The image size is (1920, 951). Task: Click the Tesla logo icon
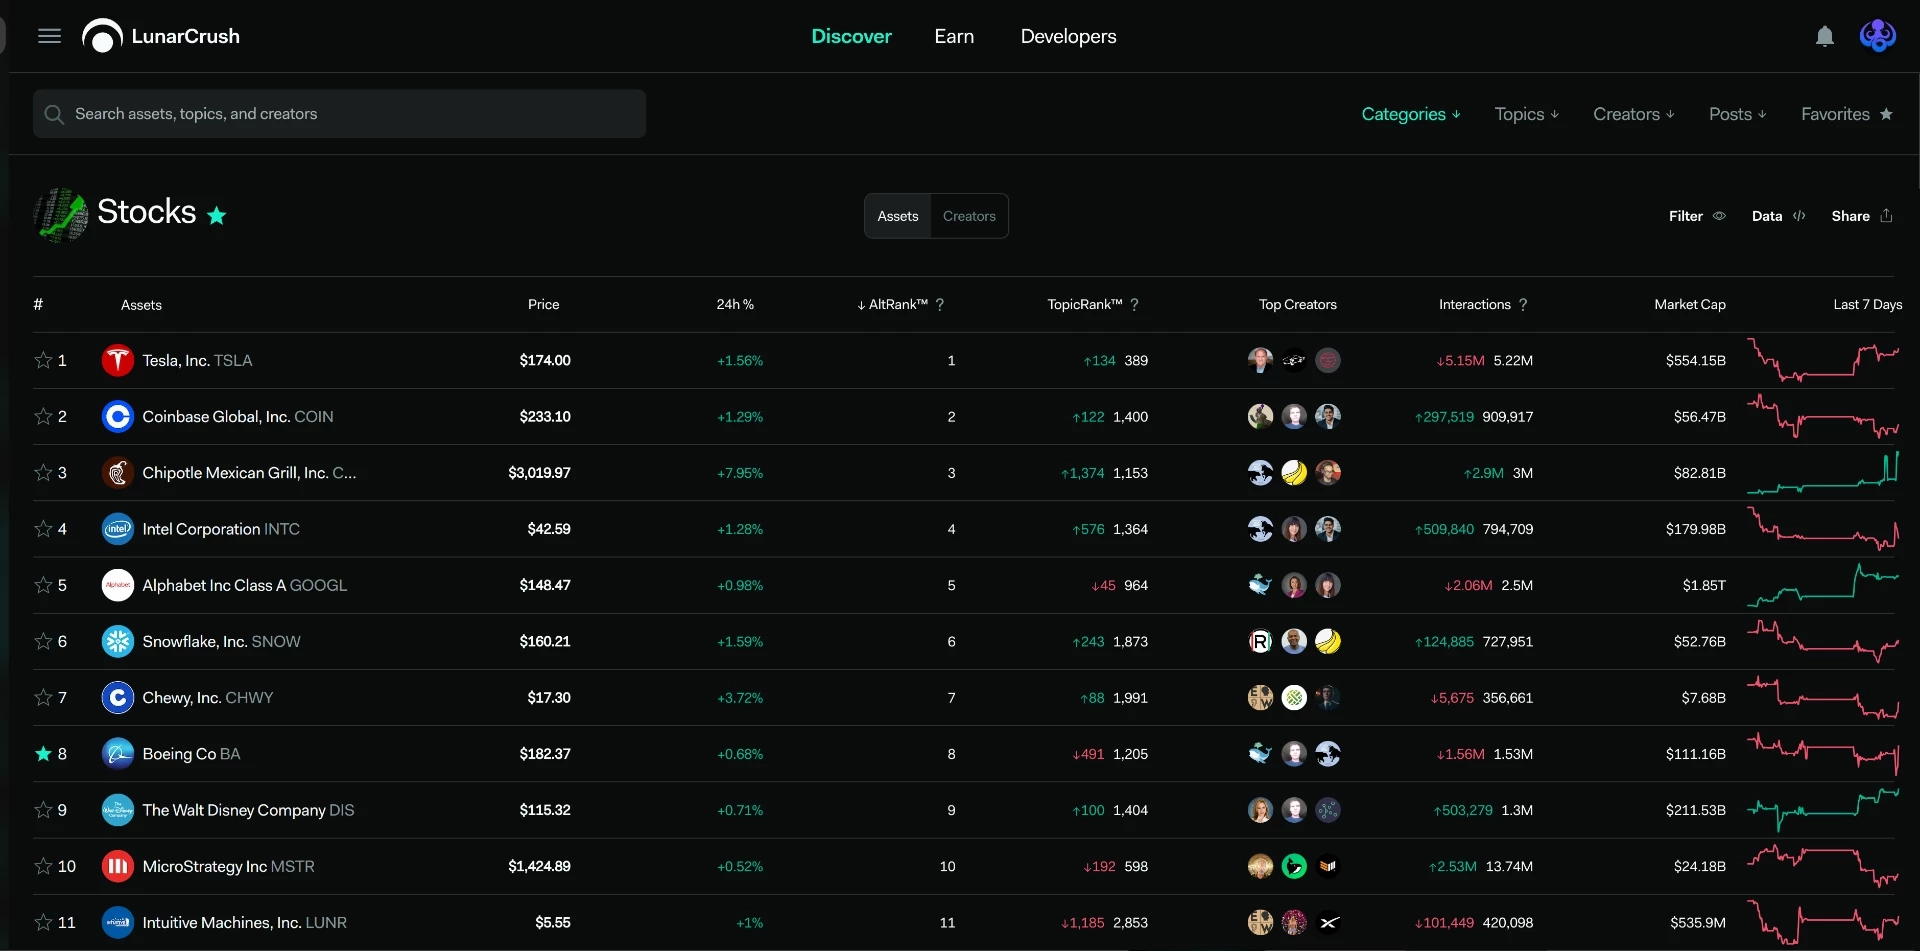click(118, 360)
